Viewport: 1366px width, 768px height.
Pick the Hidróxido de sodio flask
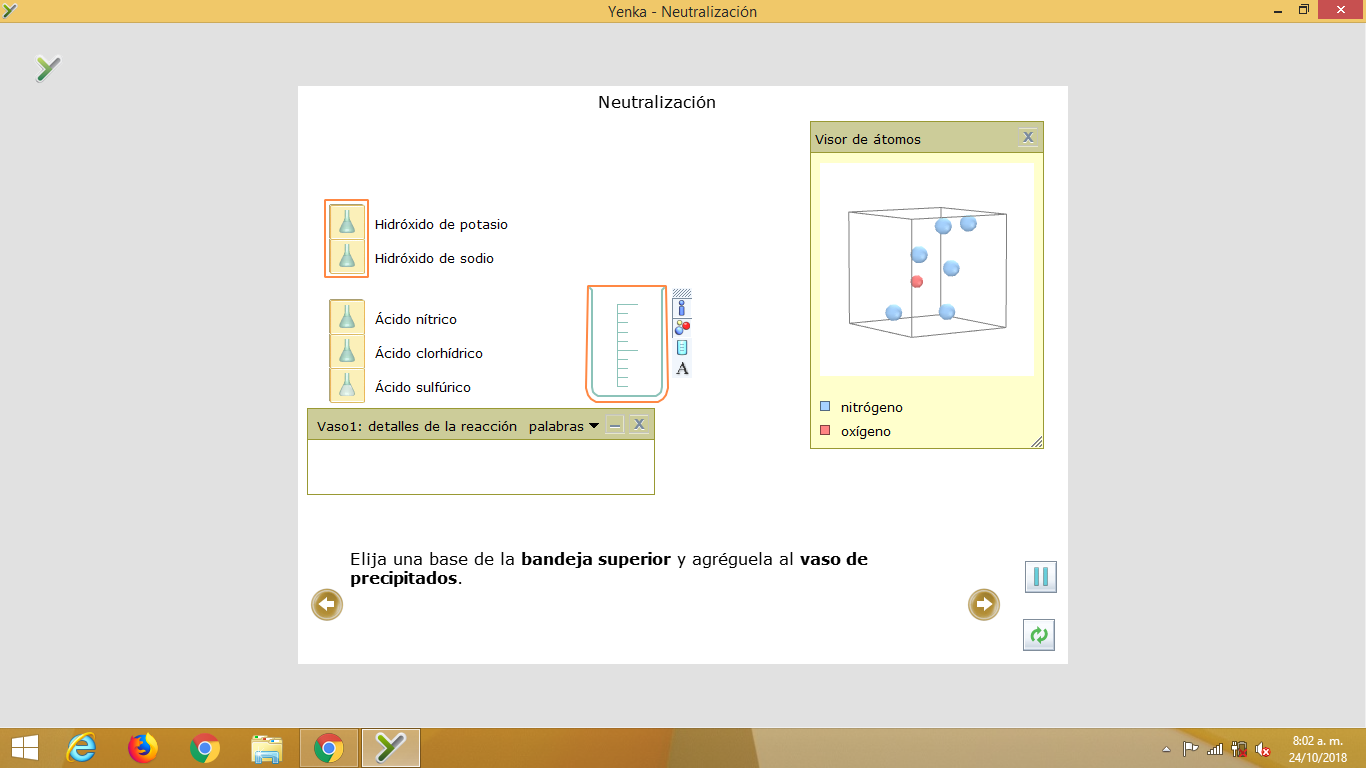click(347, 256)
